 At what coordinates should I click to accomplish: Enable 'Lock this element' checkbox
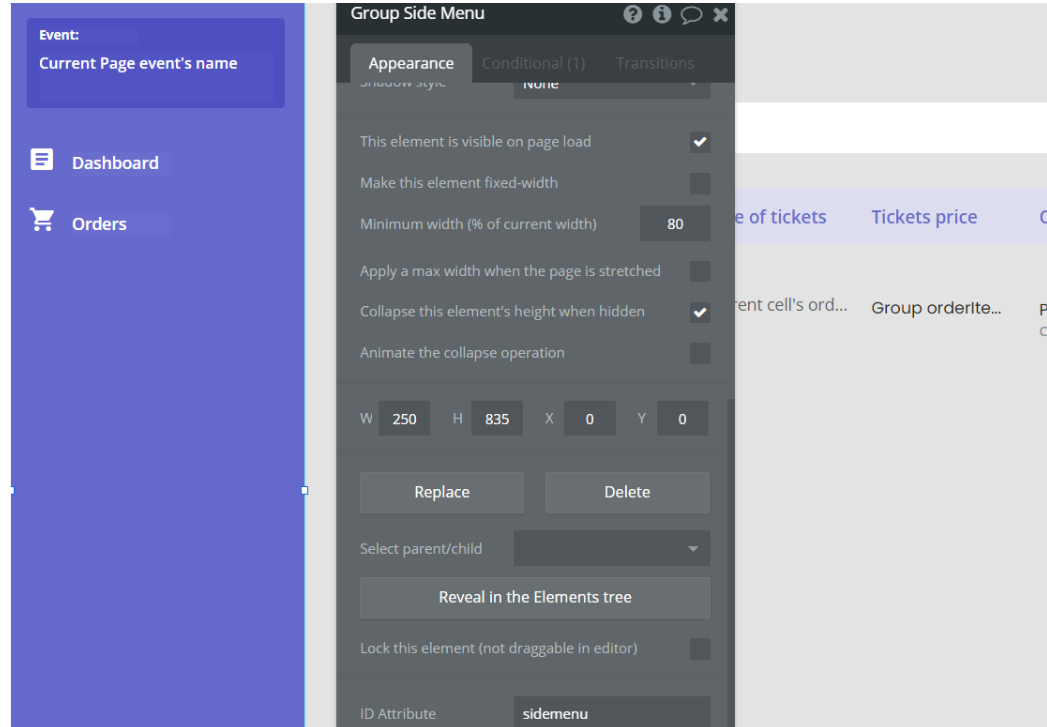[700, 648]
